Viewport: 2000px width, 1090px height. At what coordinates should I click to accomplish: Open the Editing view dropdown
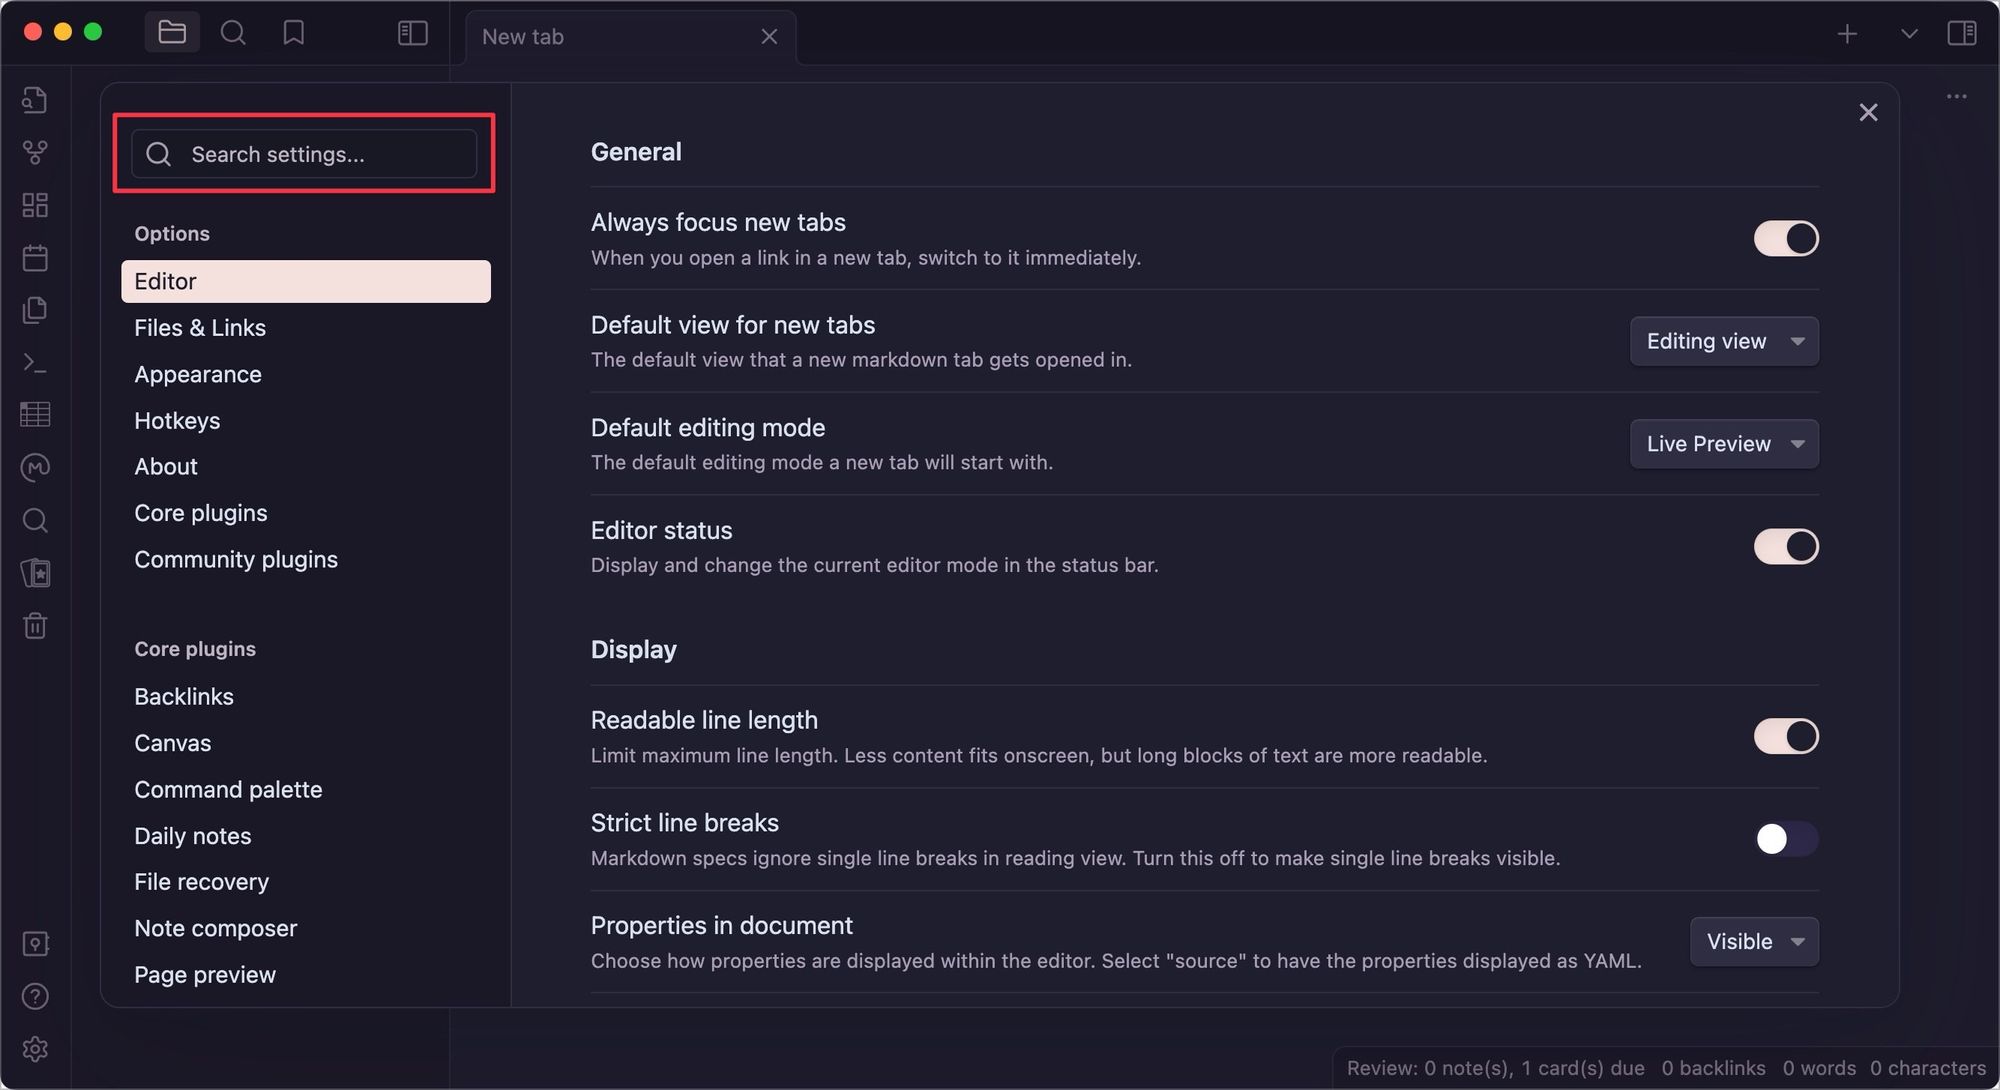1723,341
